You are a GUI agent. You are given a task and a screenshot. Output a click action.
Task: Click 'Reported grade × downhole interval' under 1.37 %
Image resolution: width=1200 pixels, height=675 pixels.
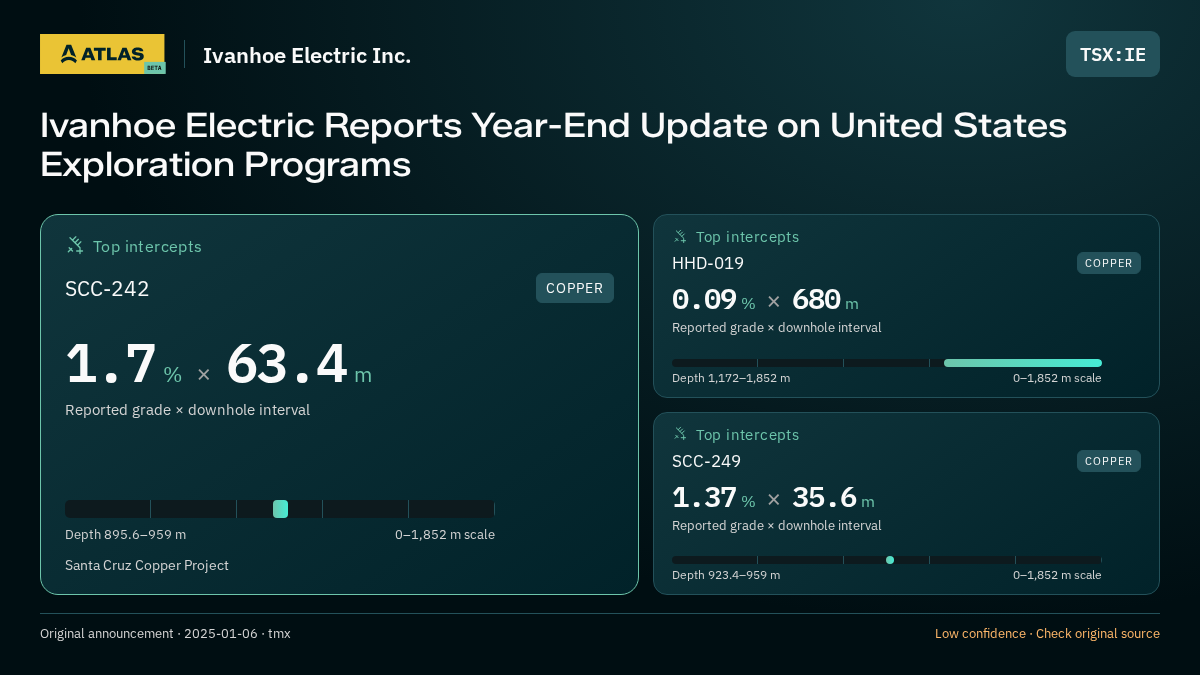pos(777,526)
